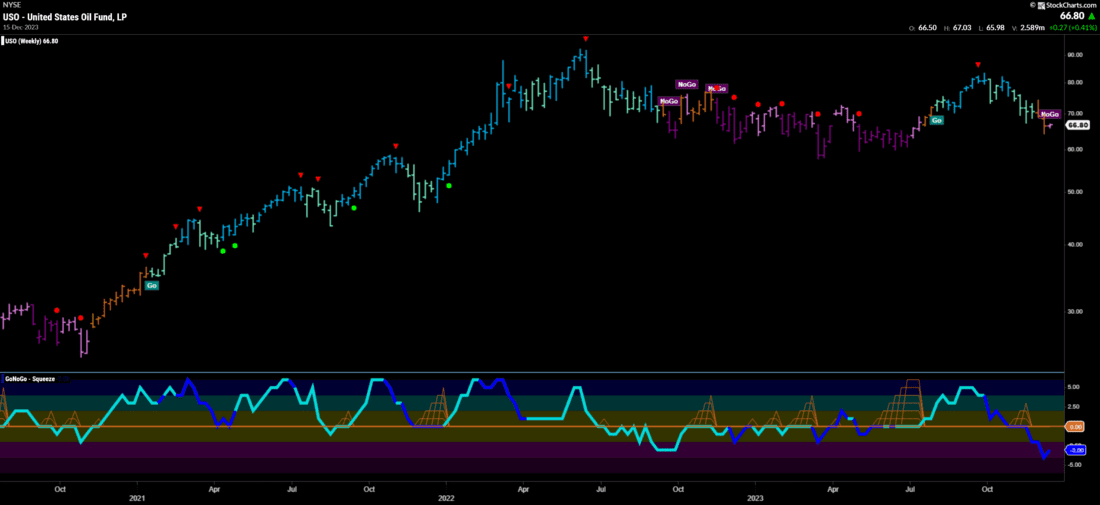Click the 2023 label on the time axis
The height and width of the screenshot is (505, 1100).
click(x=755, y=496)
